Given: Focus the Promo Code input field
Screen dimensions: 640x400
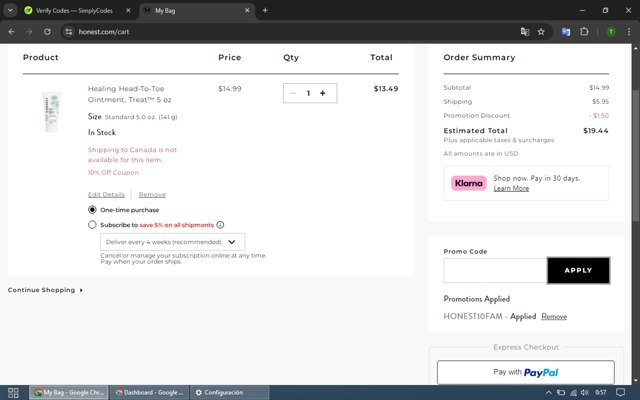Looking at the screenshot, I should [495, 270].
